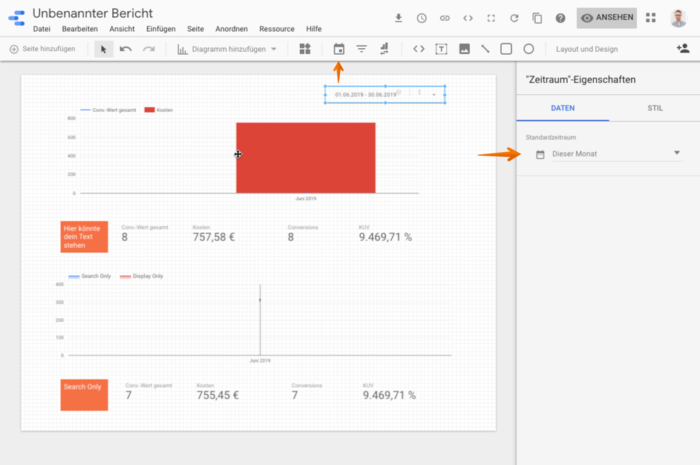The image size is (700, 465).
Task: Enter fullscreen mode icon
Action: click(x=491, y=18)
